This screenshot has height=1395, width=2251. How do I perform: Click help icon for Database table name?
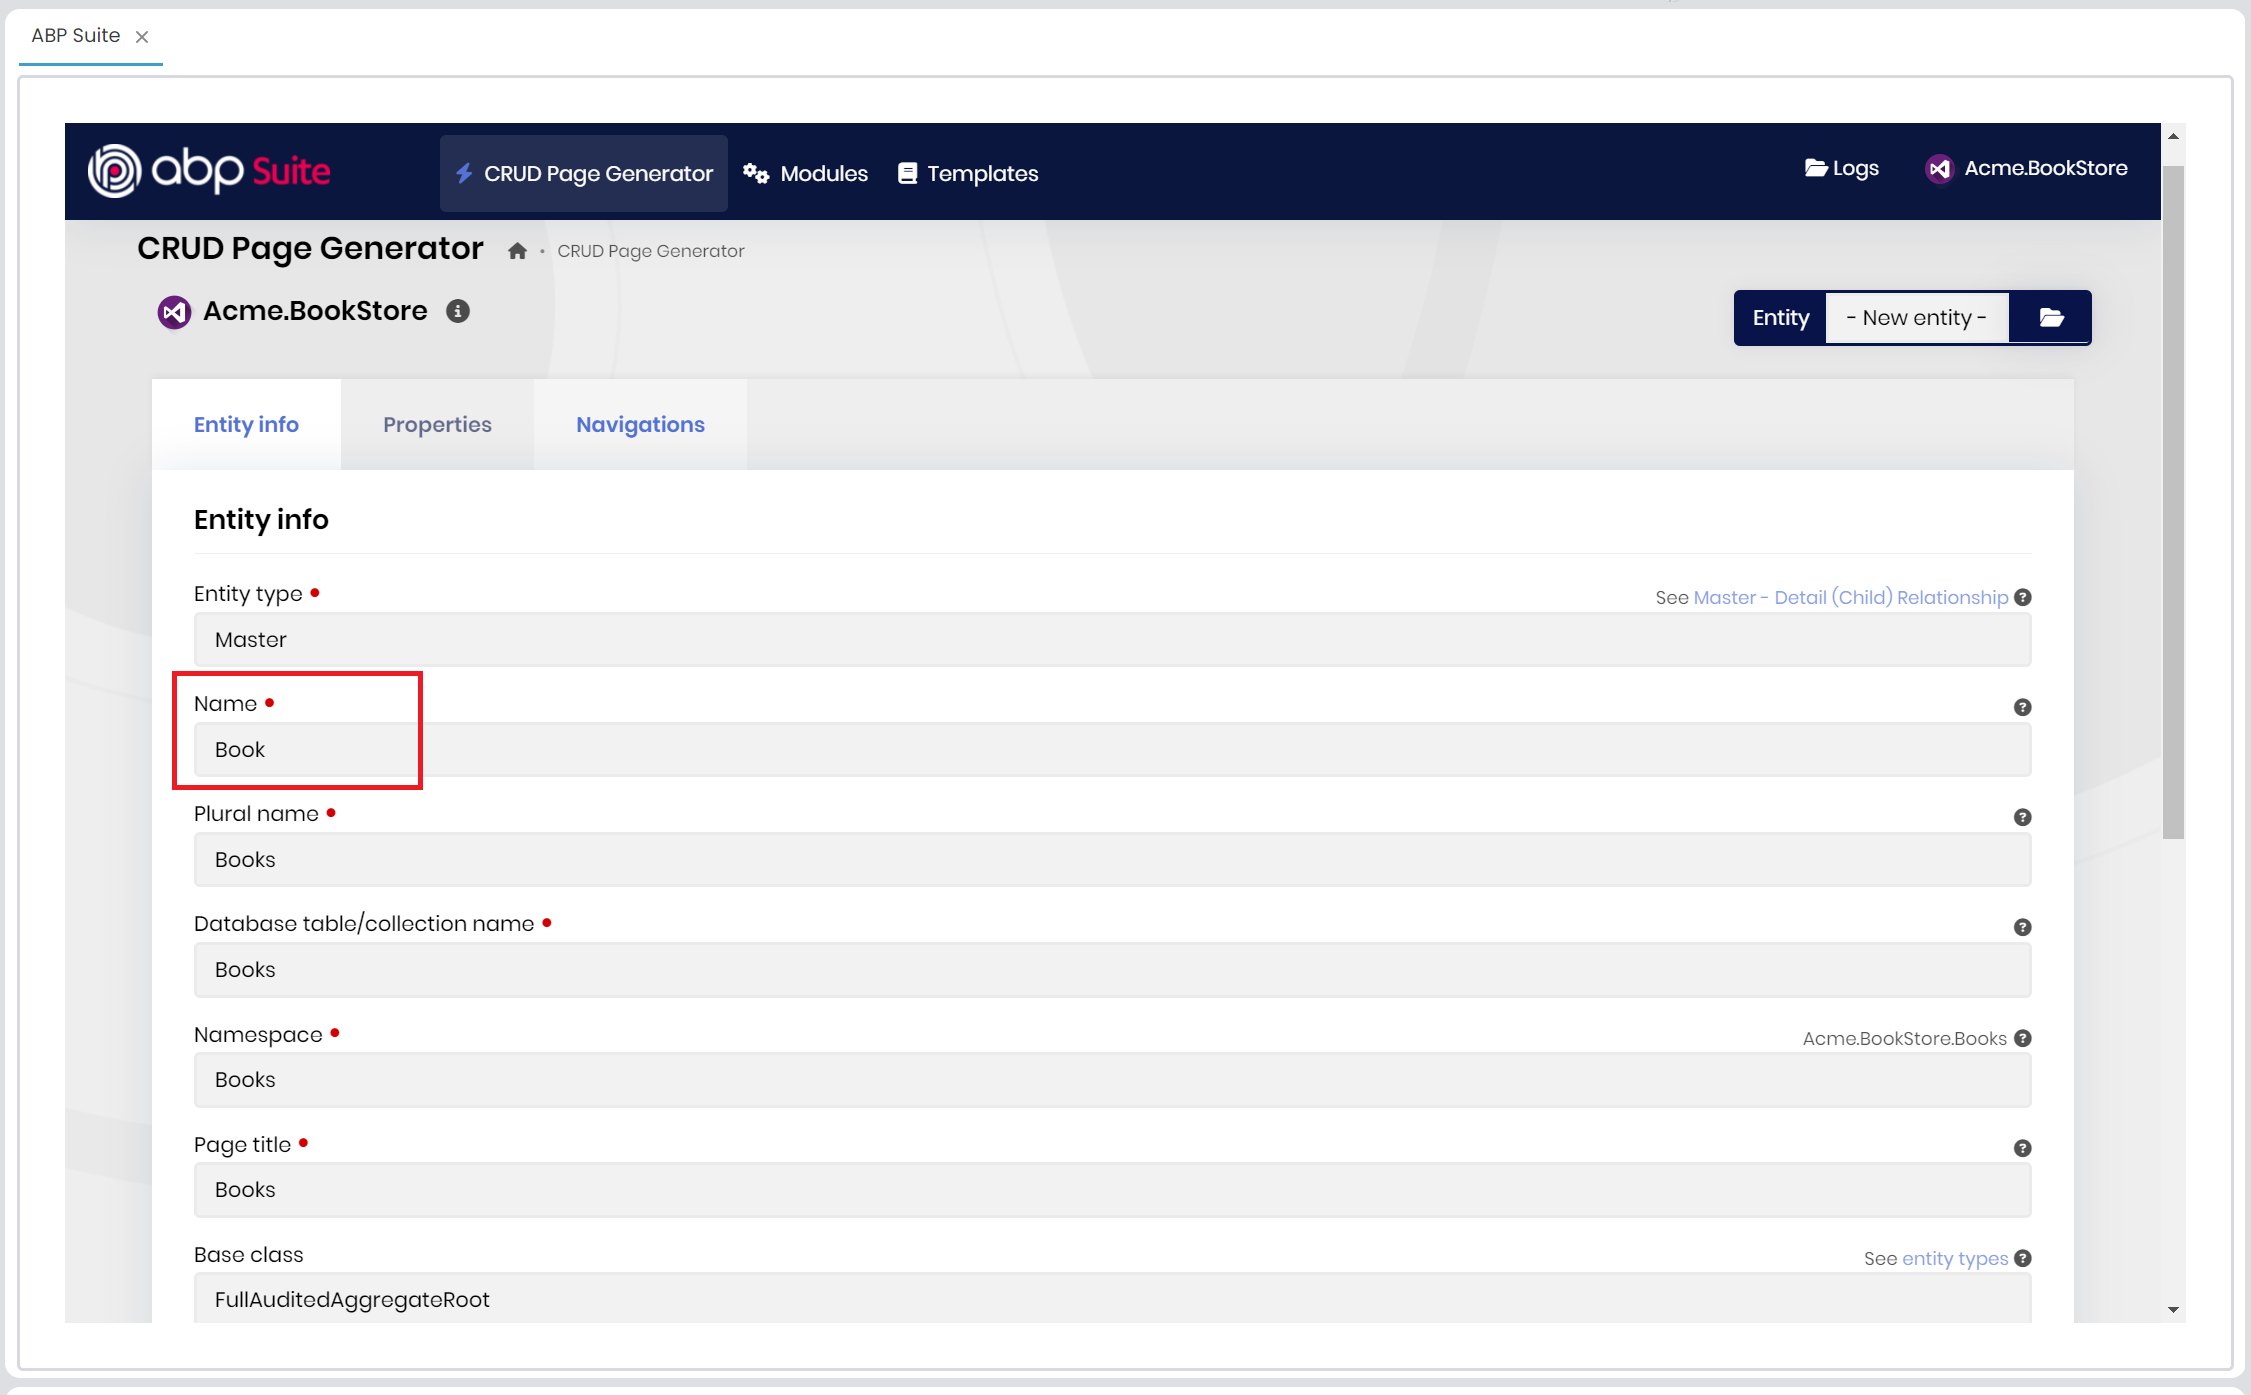click(x=2022, y=927)
